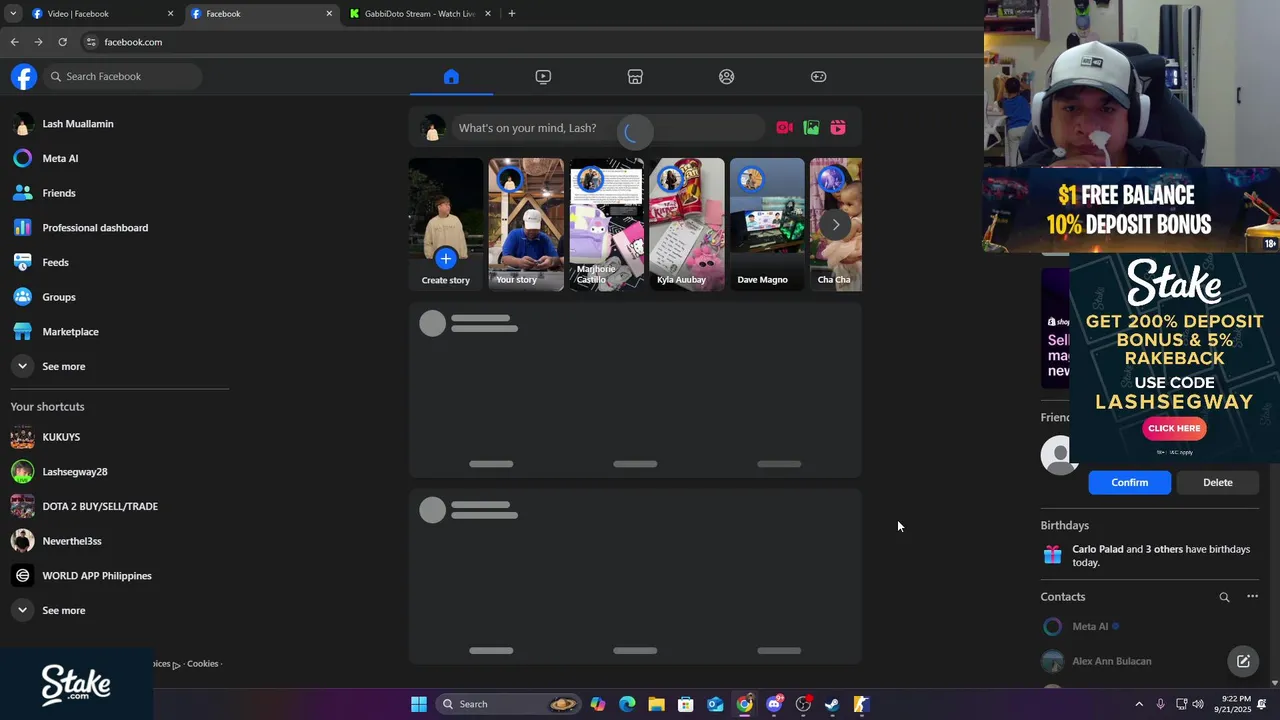The width and height of the screenshot is (1280, 720).
Task: Search the Contacts list
Action: 1224,597
